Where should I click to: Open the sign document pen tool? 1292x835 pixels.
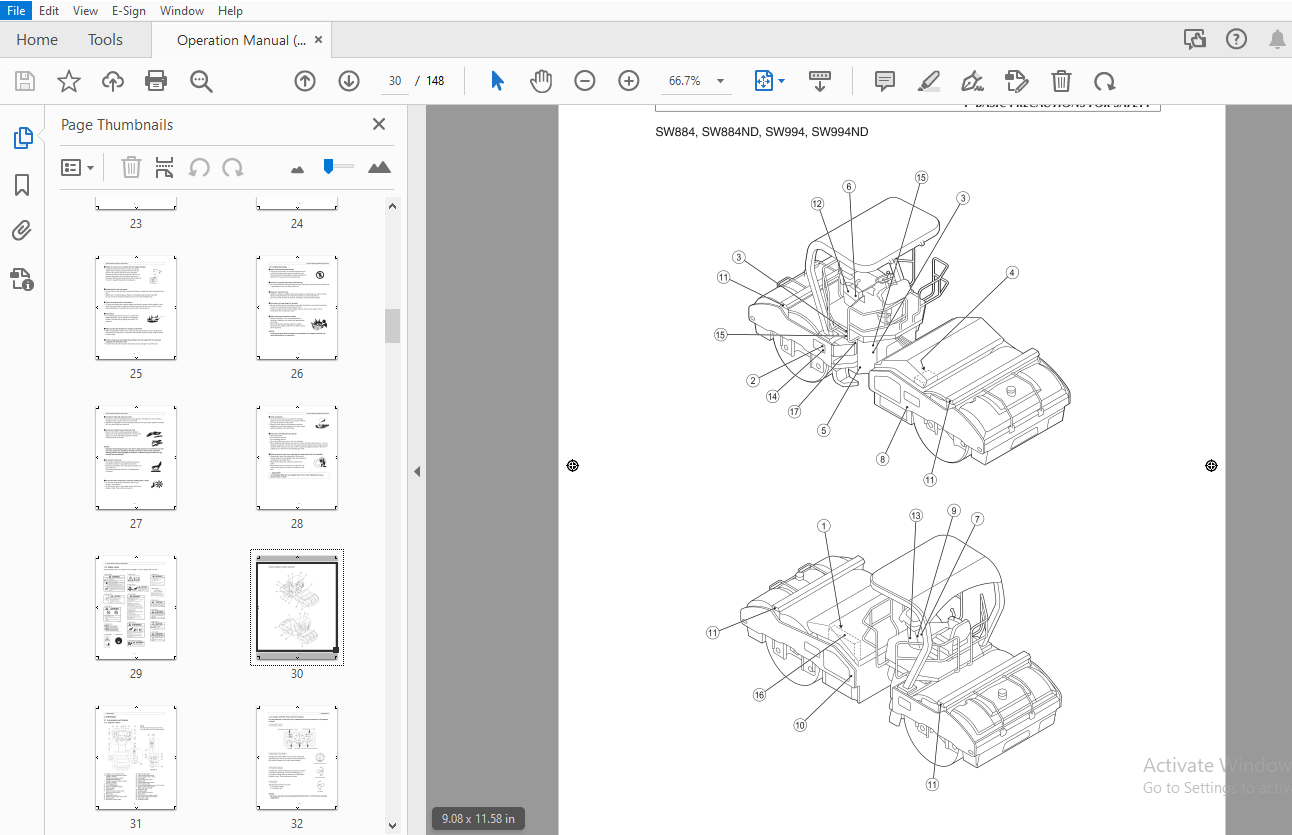972,81
